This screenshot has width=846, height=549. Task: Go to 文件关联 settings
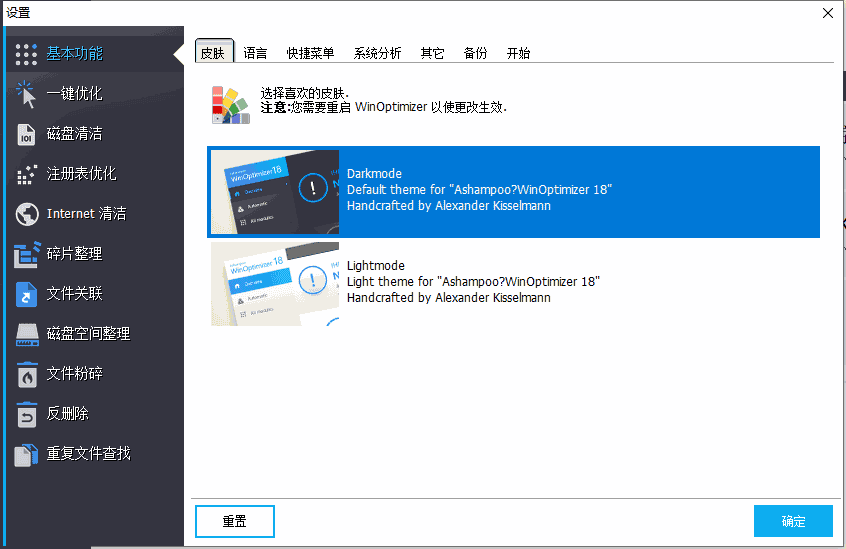point(94,293)
